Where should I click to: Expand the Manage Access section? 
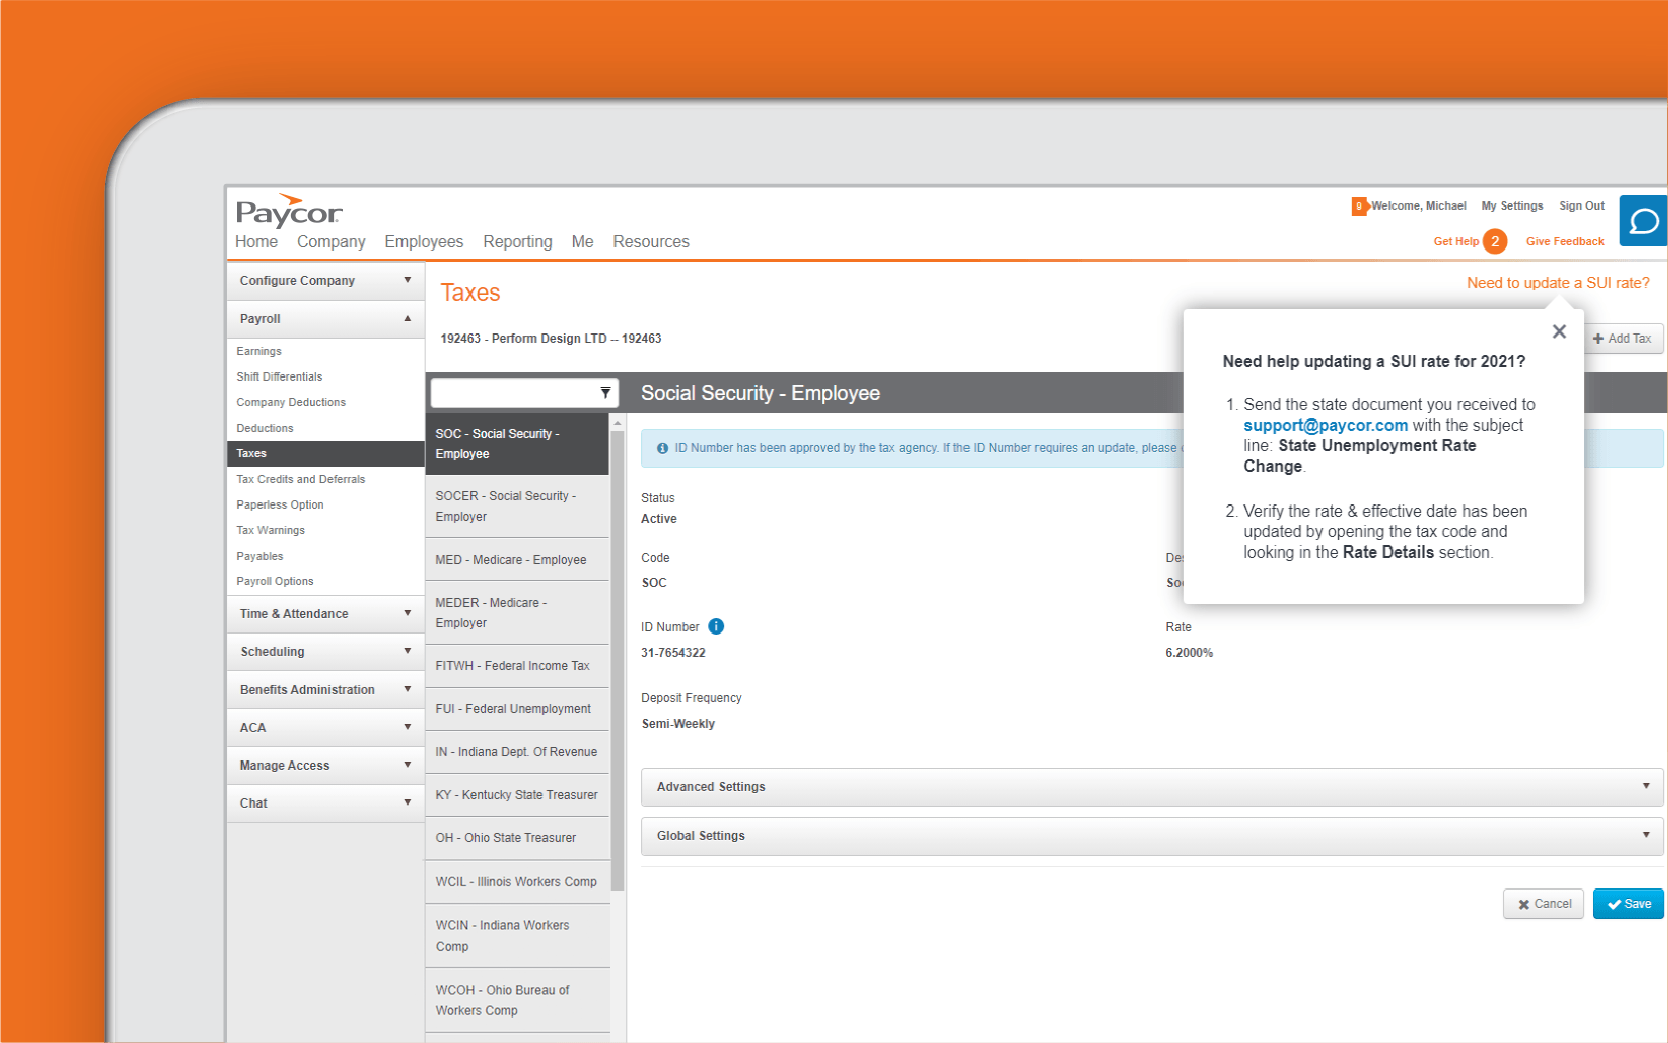tap(326, 766)
